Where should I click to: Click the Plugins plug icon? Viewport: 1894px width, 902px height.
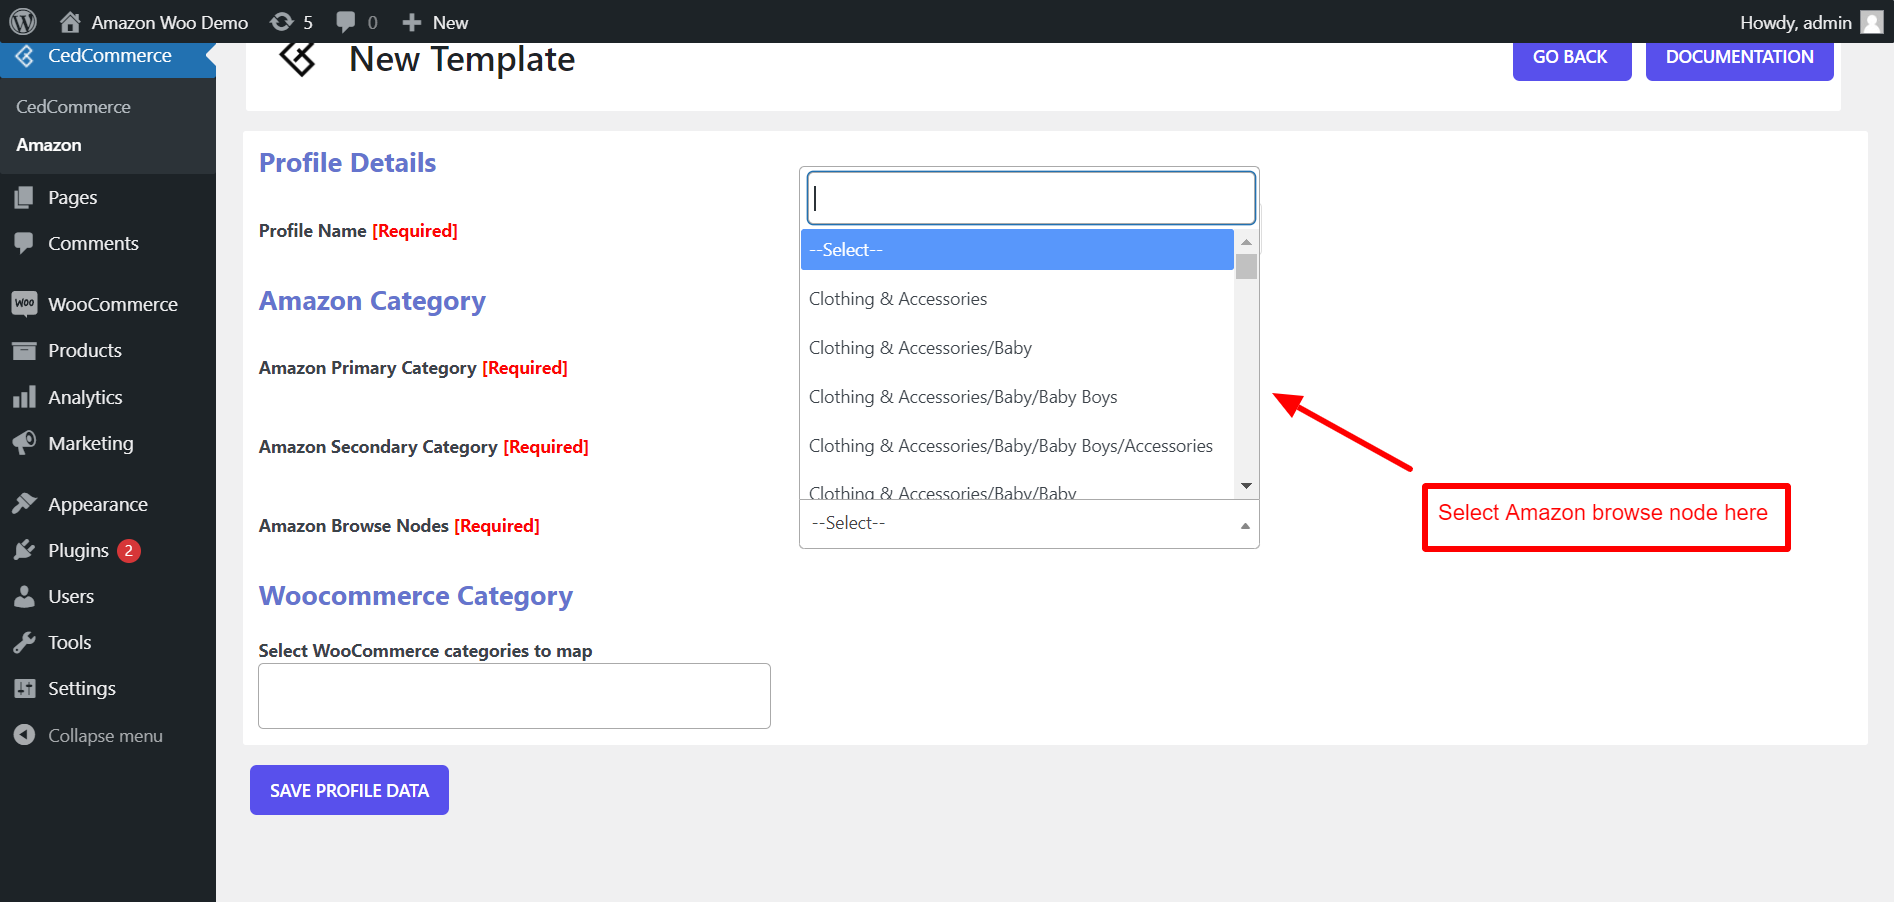tap(25, 550)
